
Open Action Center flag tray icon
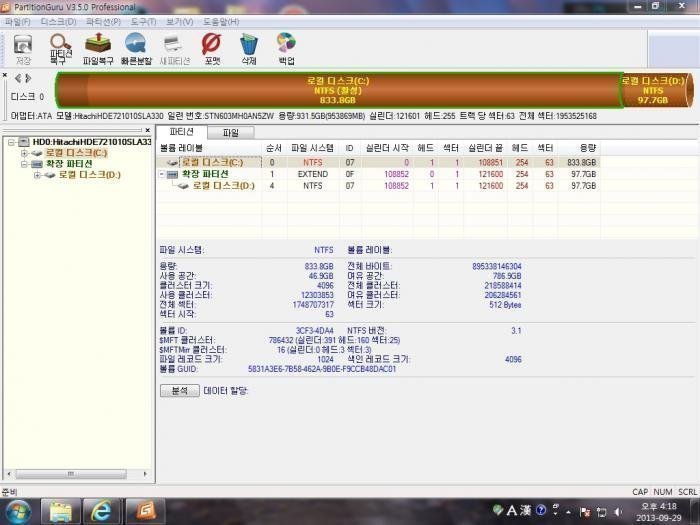click(x=585, y=512)
